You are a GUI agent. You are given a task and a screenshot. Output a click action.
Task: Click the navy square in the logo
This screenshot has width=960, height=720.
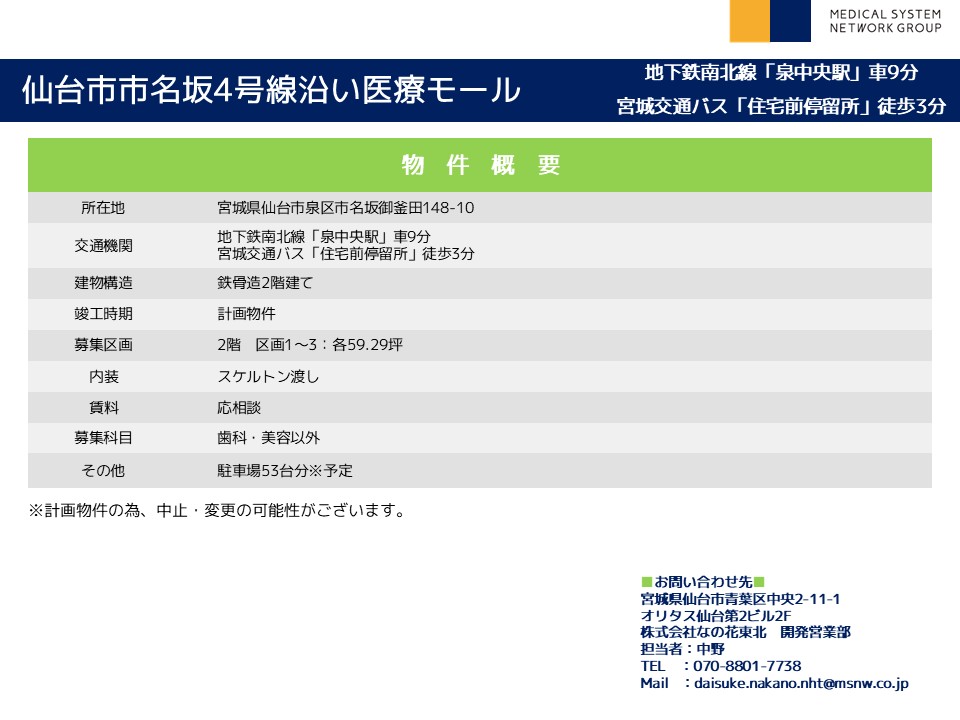(790, 21)
